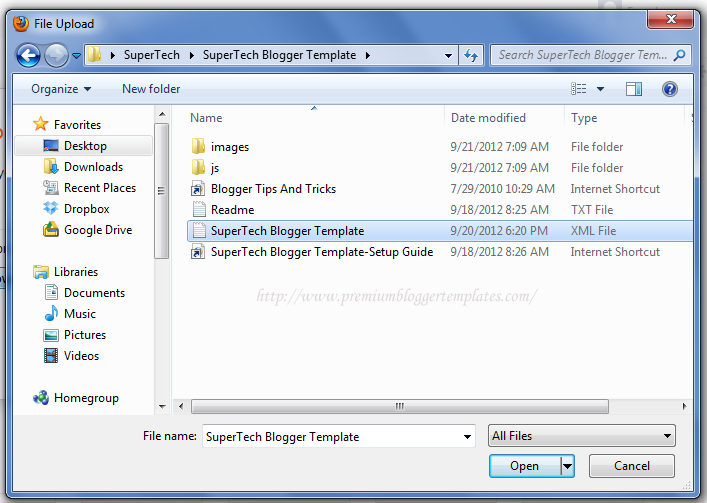
Task: Toggle the preview pane icon
Action: pos(634,89)
